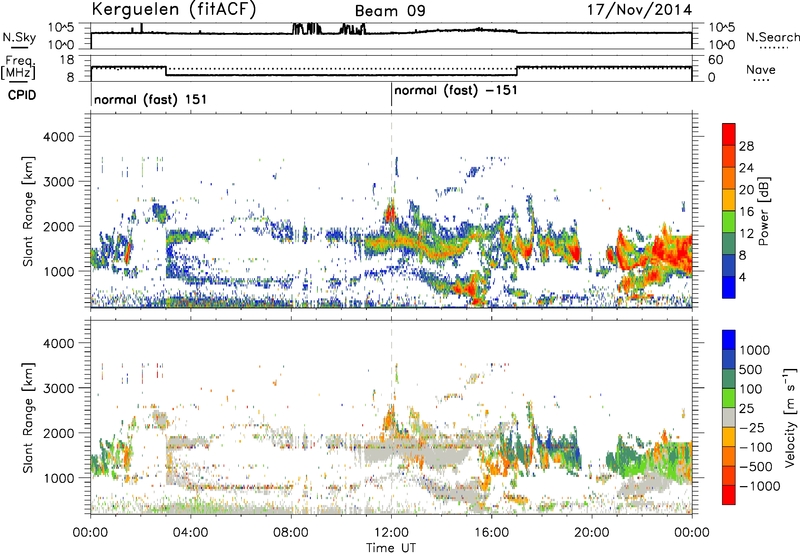Viewport: 800px width, 554px height.
Task: Click Slant Range [km] label of power panel
Action: (x=28, y=211)
